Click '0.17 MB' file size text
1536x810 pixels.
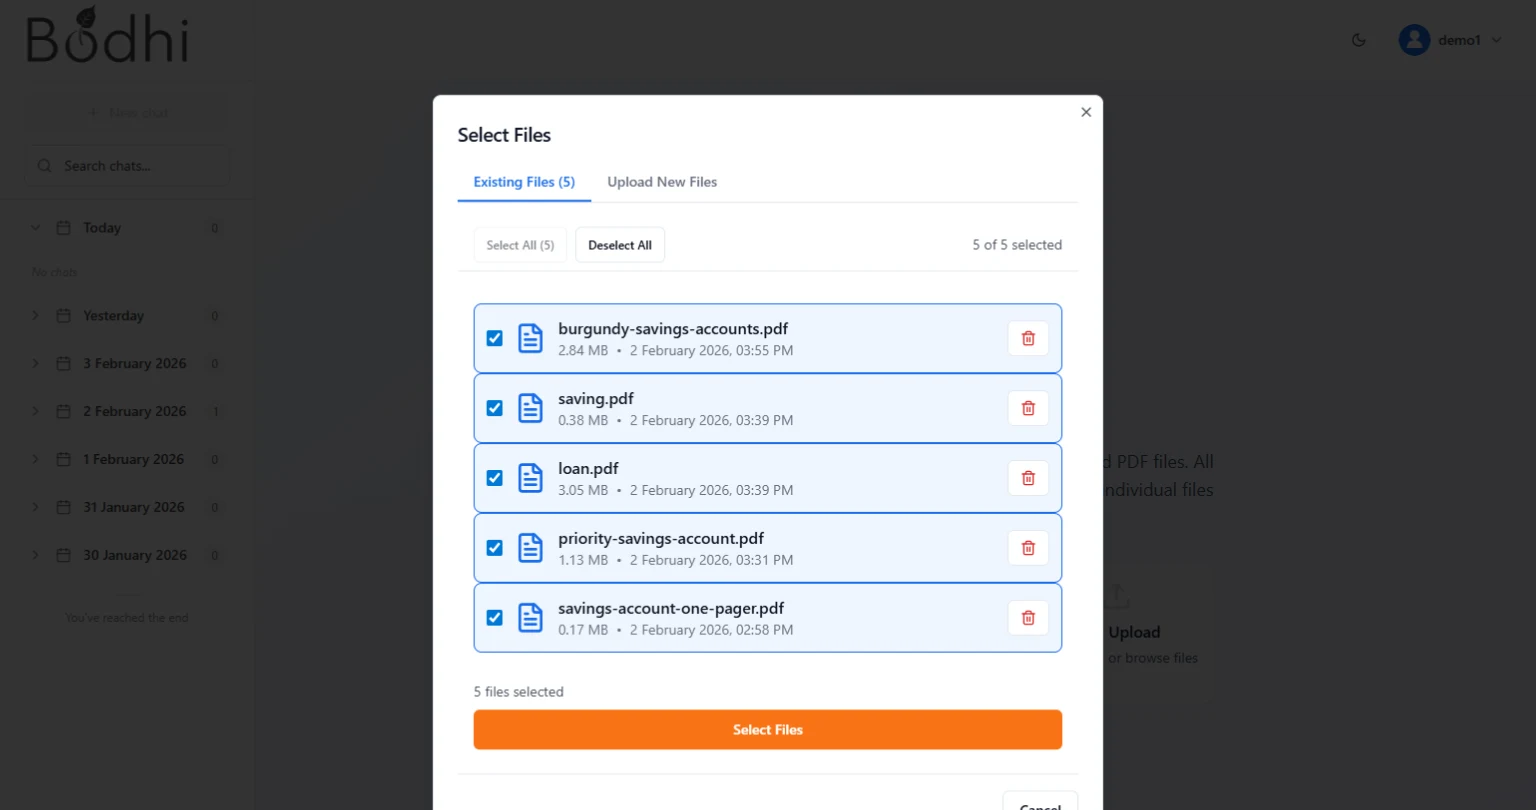click(583, 631)
